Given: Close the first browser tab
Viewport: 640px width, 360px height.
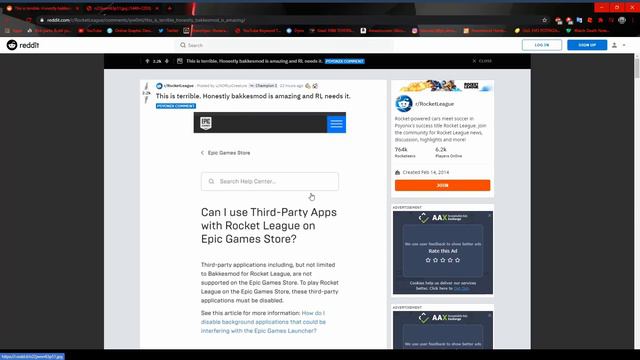Looking at the screenshot, I should pyautogui.click(x=77, y=8).
